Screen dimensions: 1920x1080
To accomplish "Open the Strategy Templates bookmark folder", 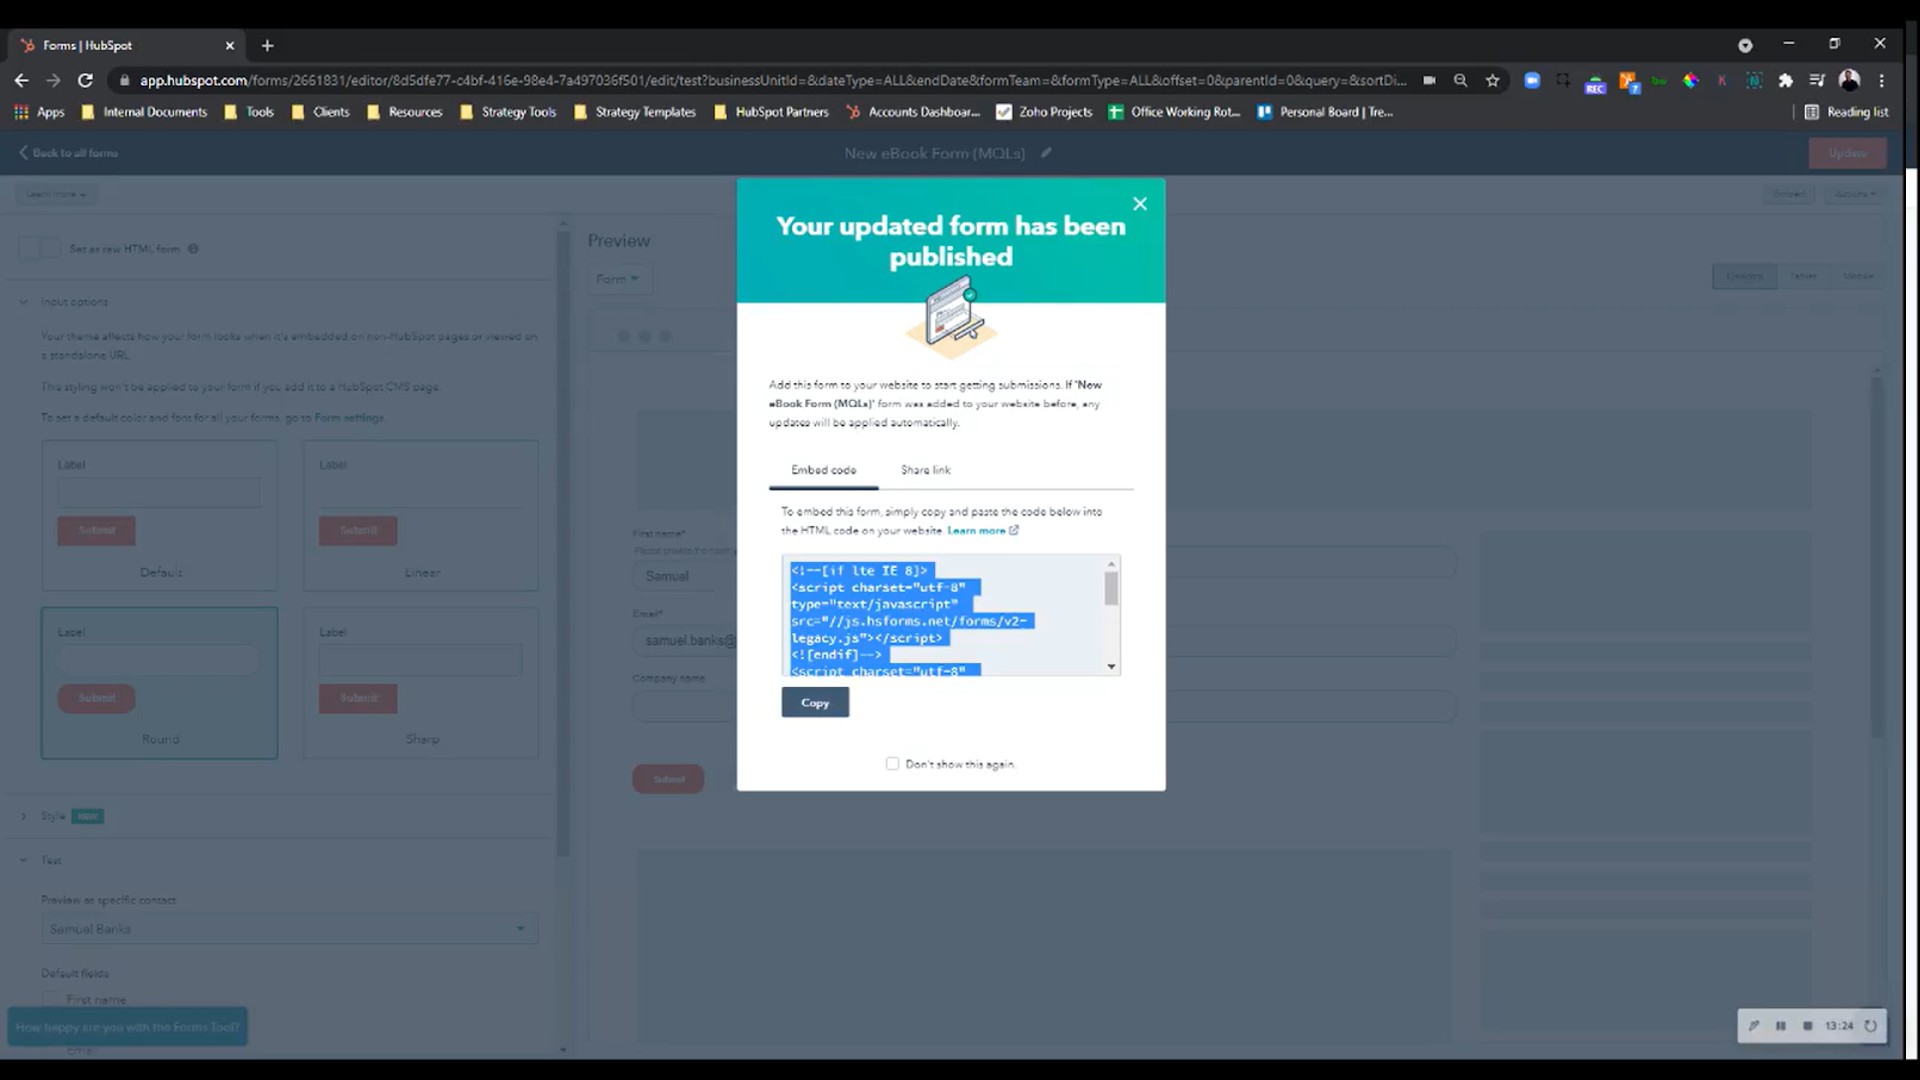I will 635,112.
